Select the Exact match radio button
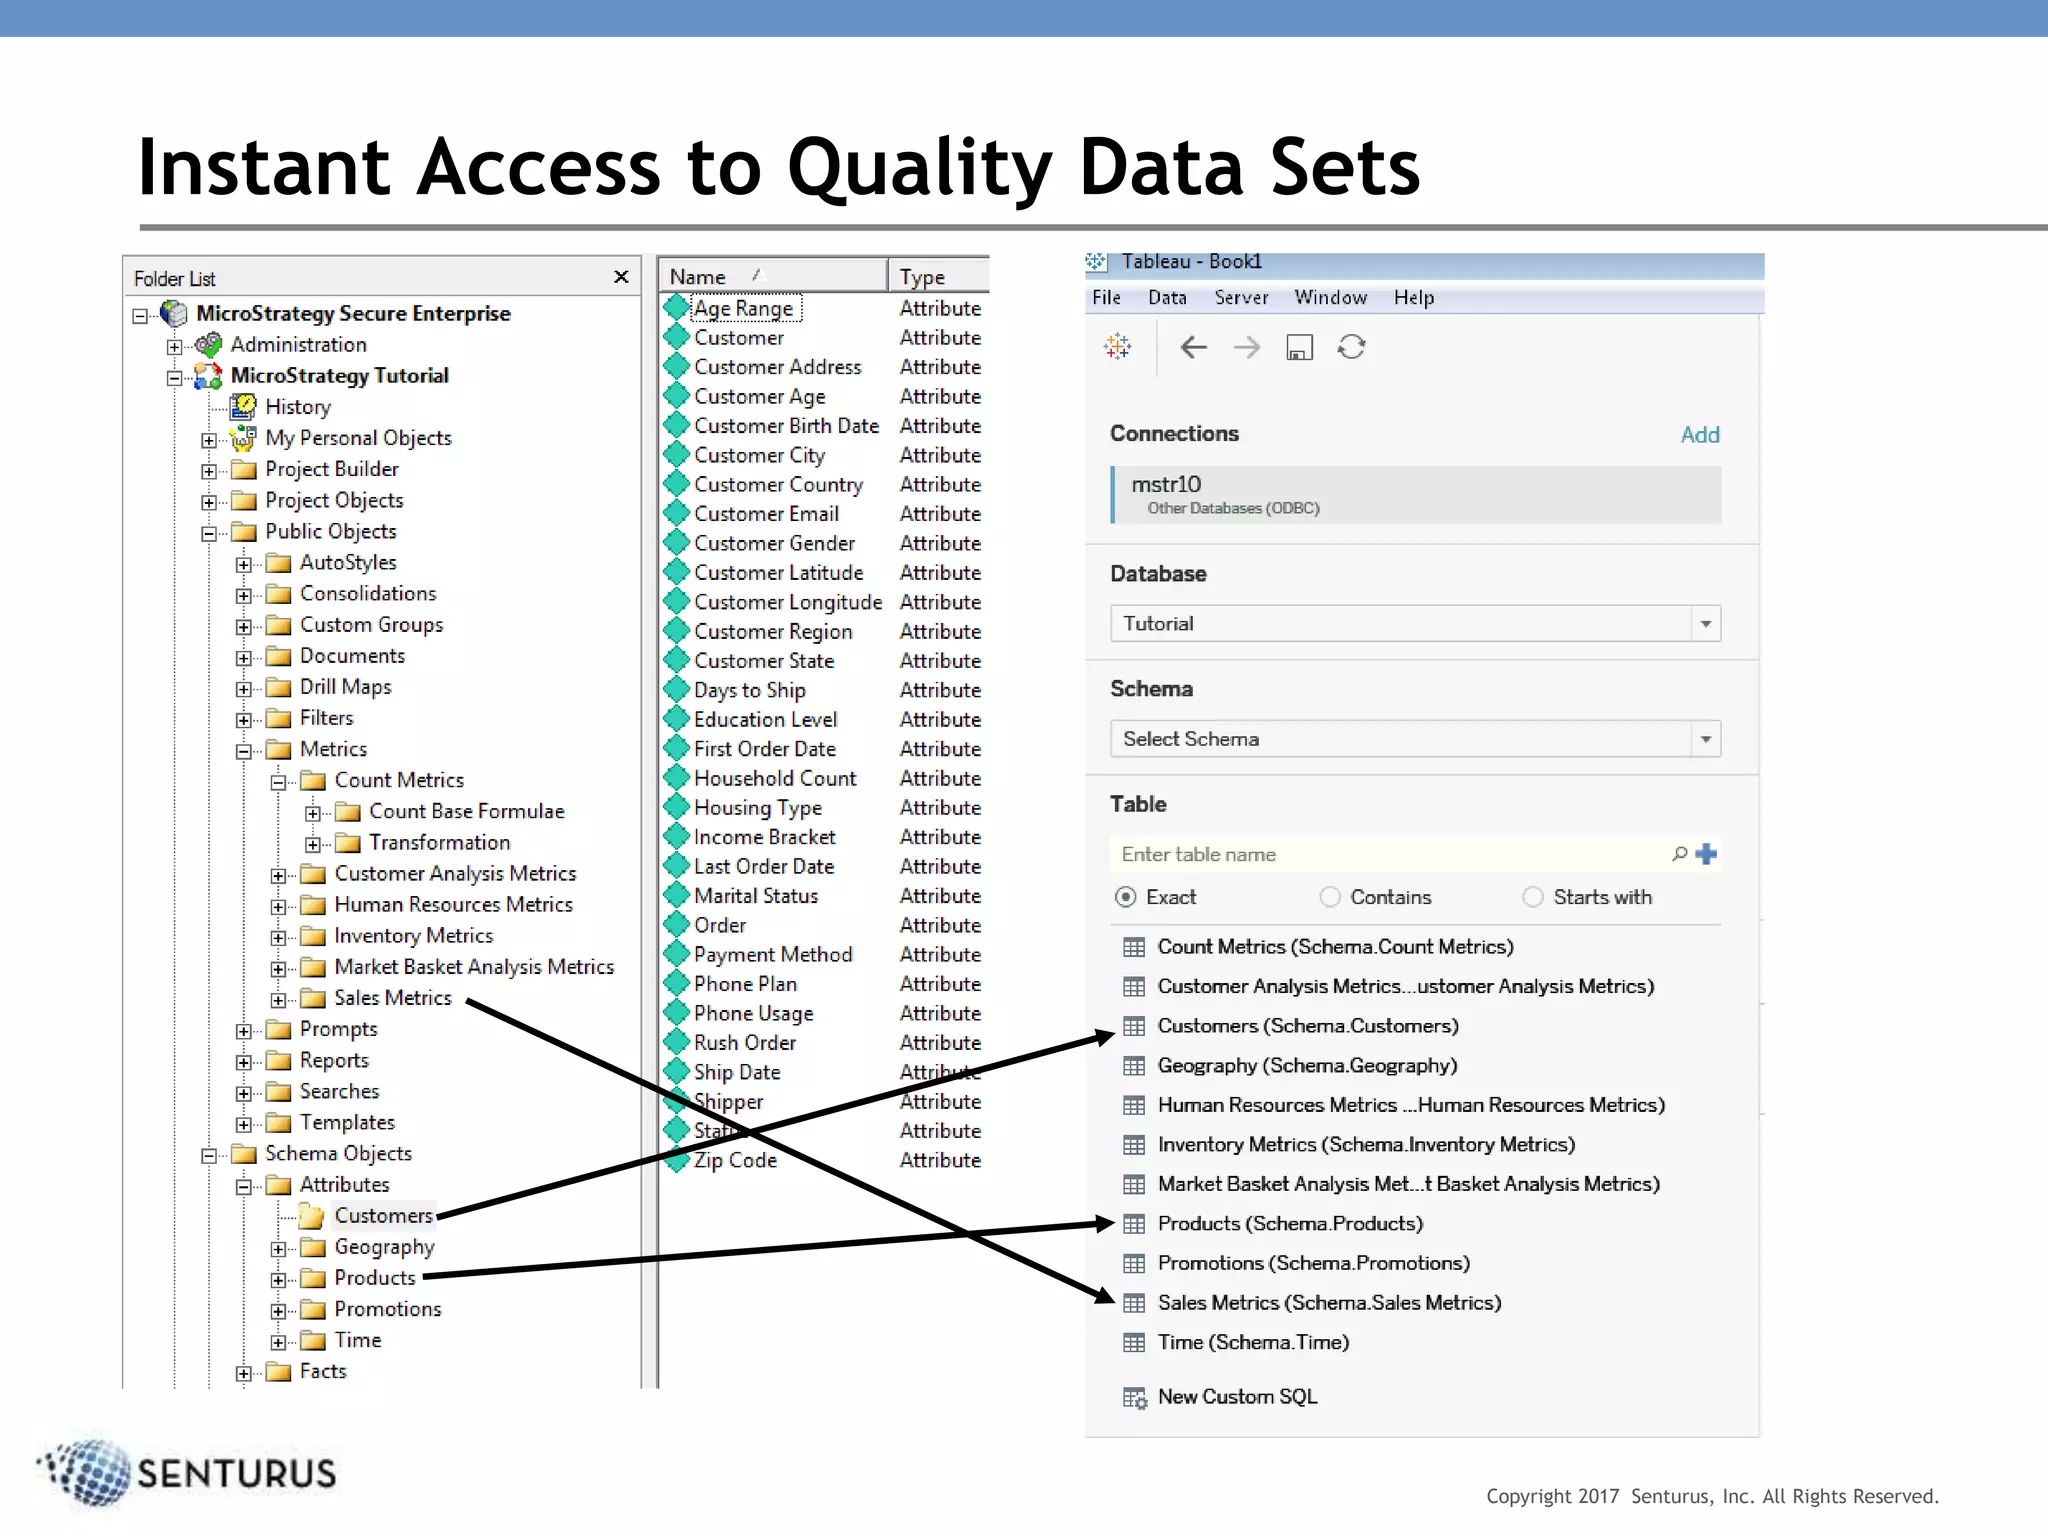The width and height of the screenshot is (2048, 1536). coord(1125,897)
